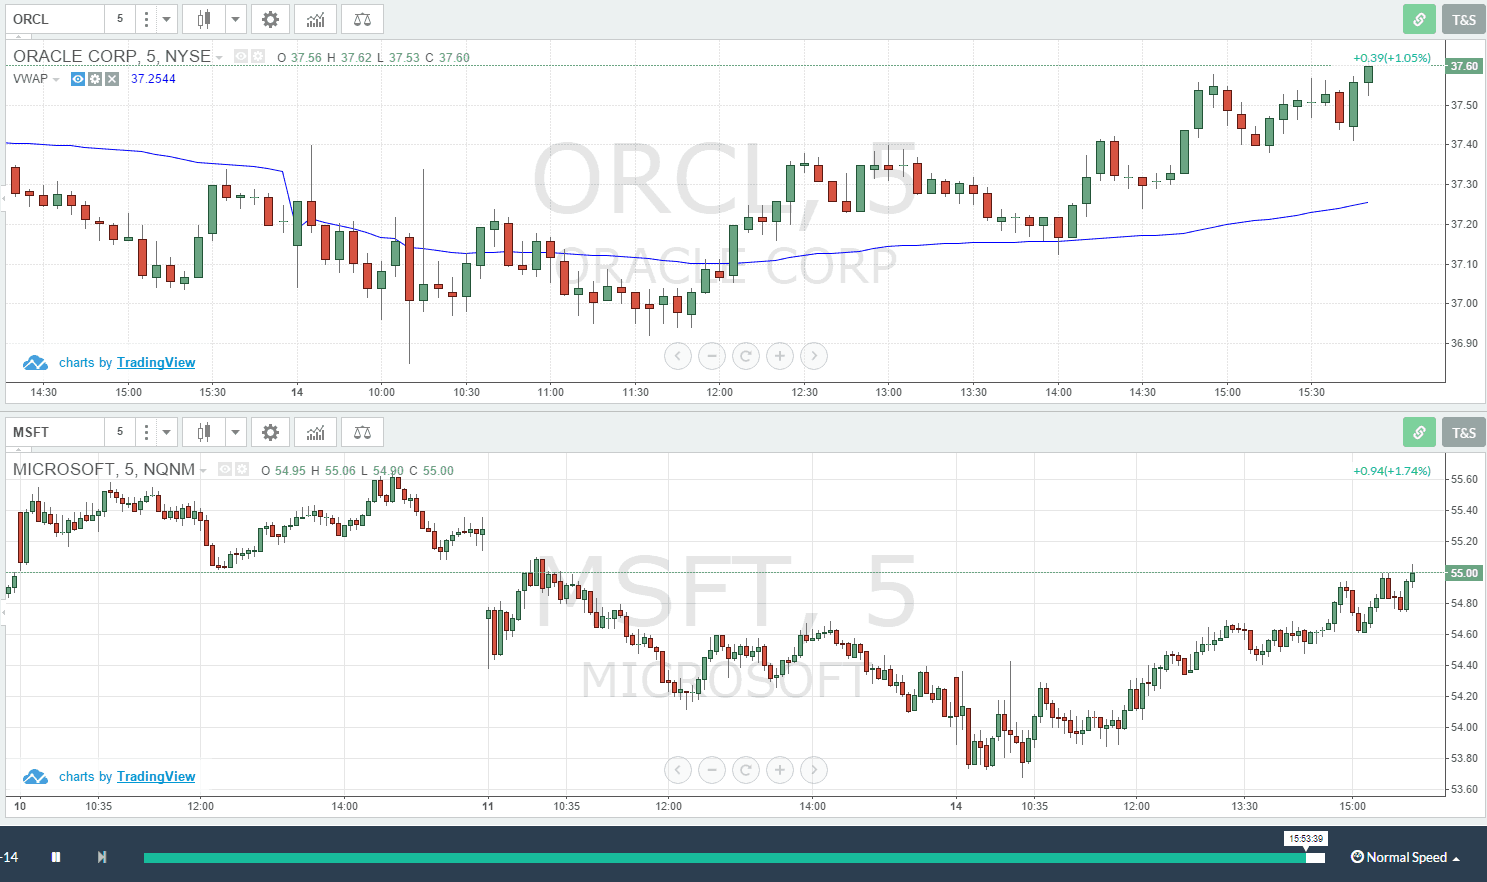Open the three-dot menu on the ORCL toolbar
The image size is (1487, 882).
point(144,19)
